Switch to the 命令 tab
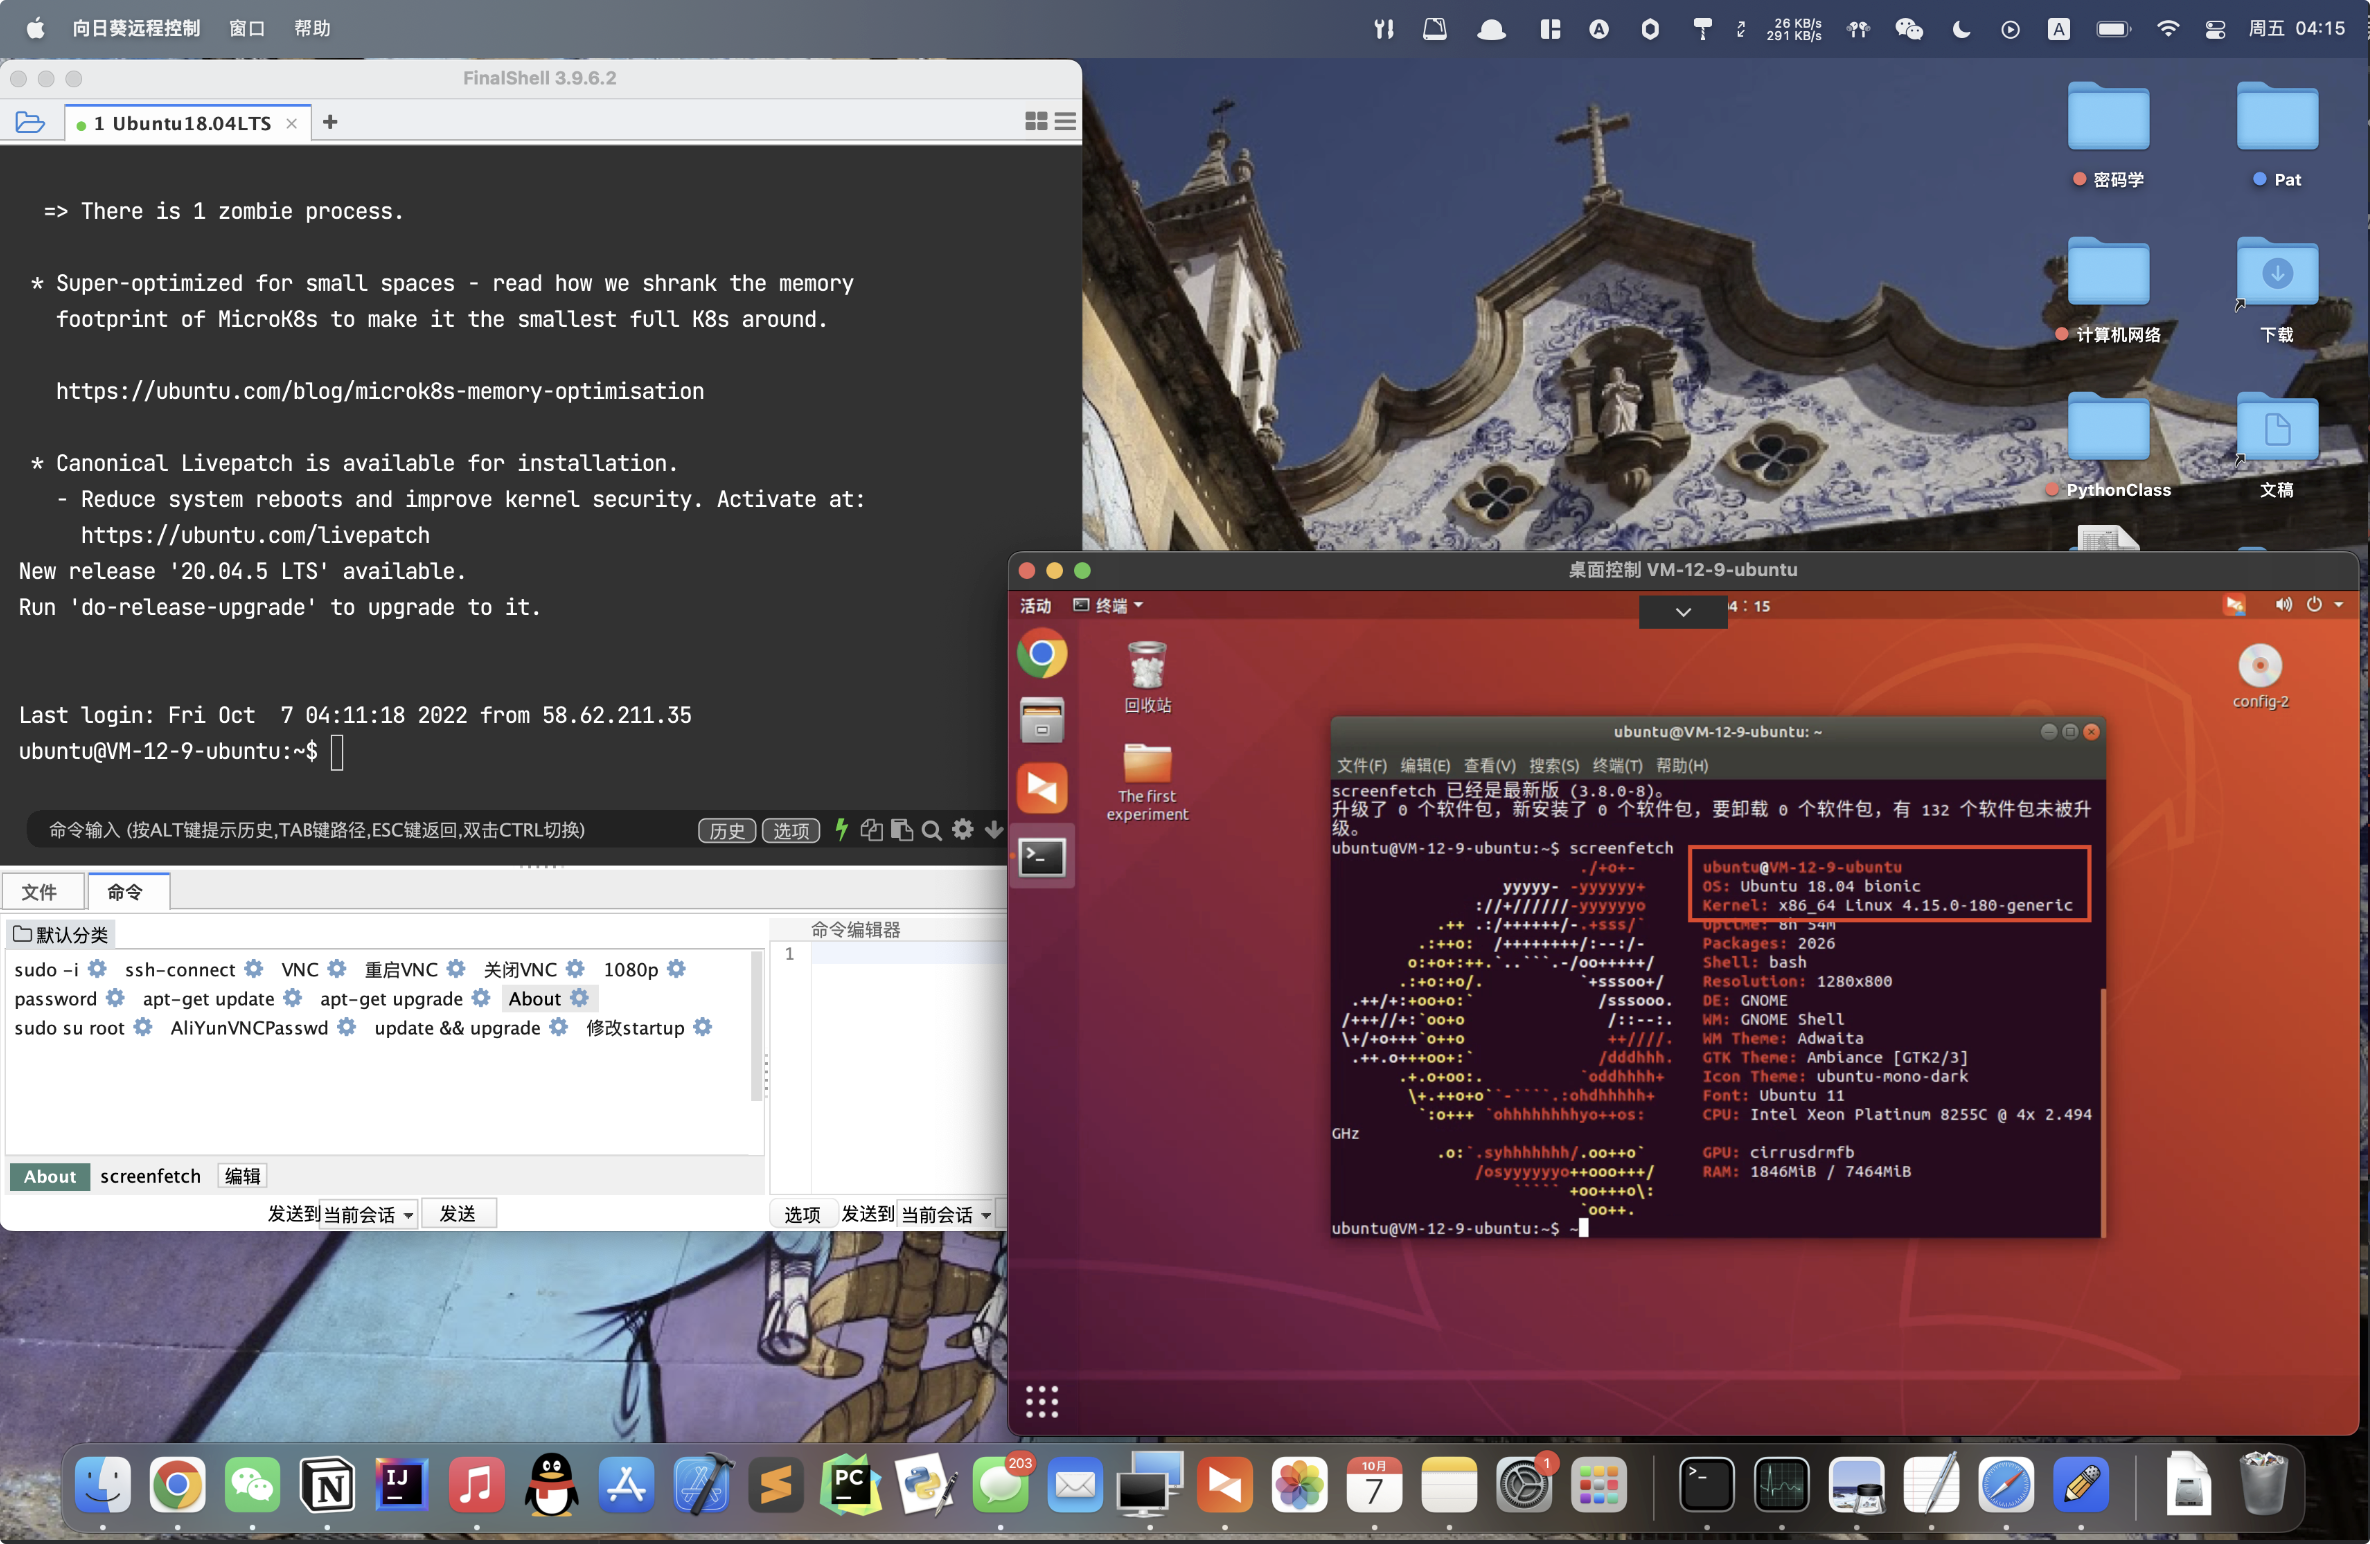This screenshot has height=1544, width=2370. pyautogui.click(x=126, y=891)
